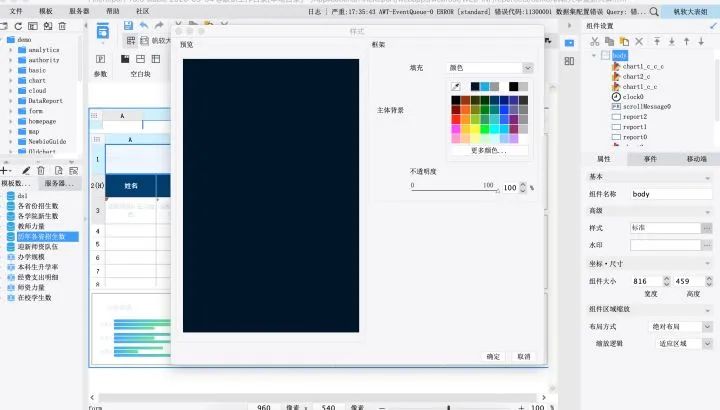Click the undo arrow icon
Image resolution: width=720 pixels, height=410 pixels.
(x=144, y=26)
